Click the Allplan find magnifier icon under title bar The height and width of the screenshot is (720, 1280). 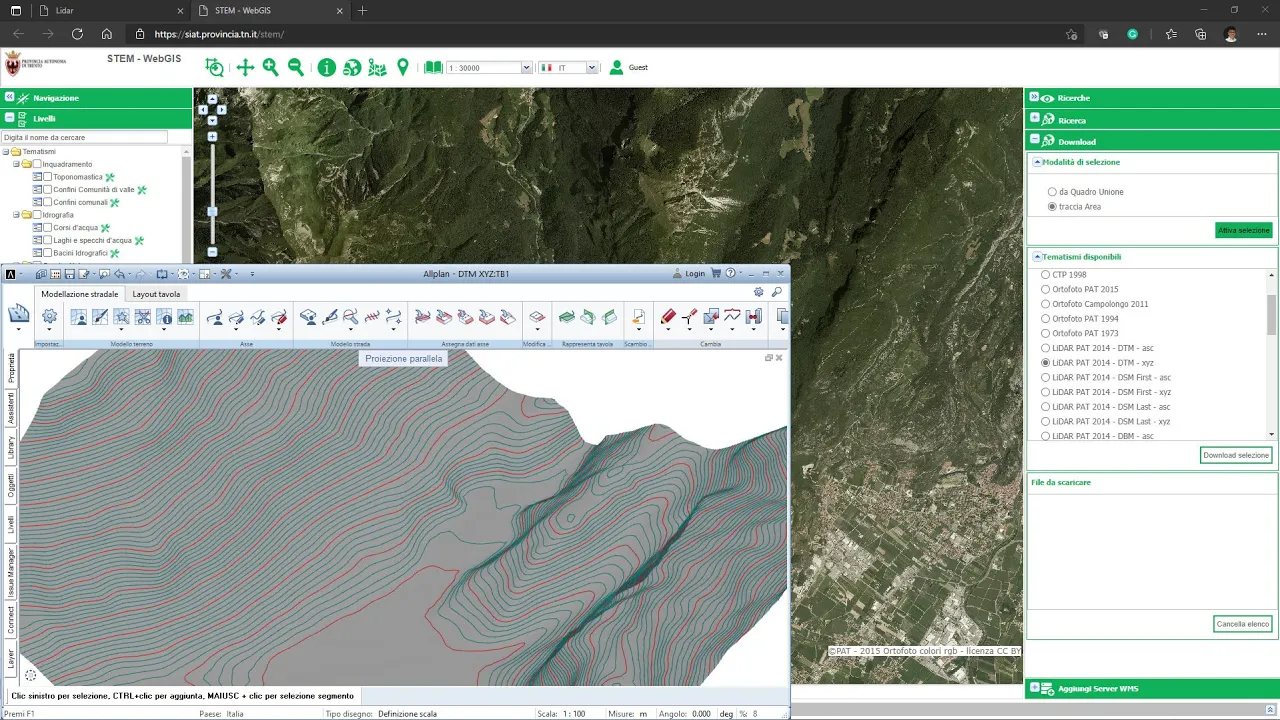coord(777,292)
